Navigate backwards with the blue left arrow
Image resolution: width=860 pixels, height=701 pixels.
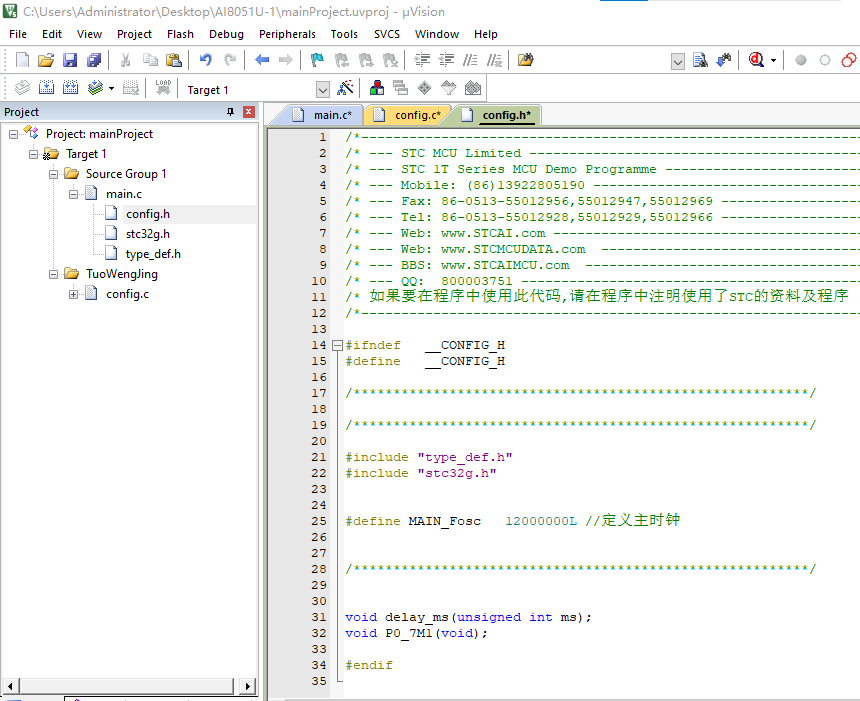262,60
